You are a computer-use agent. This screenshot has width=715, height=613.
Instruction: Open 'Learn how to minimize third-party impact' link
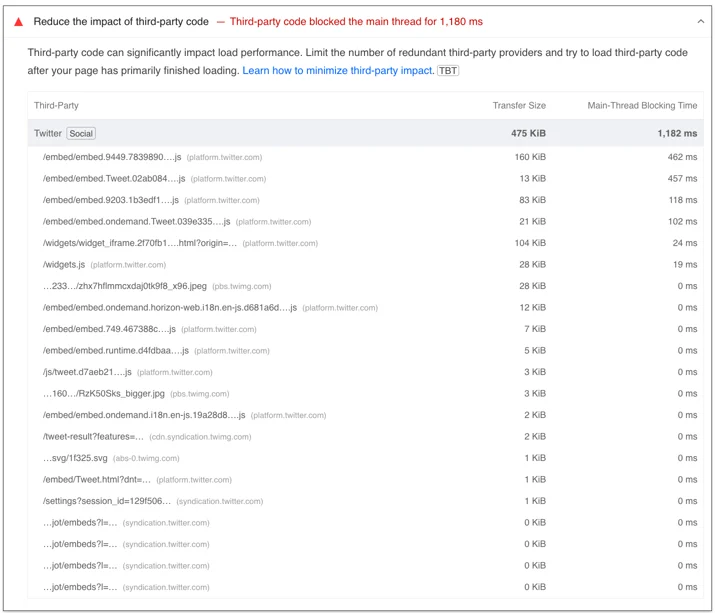337,71
